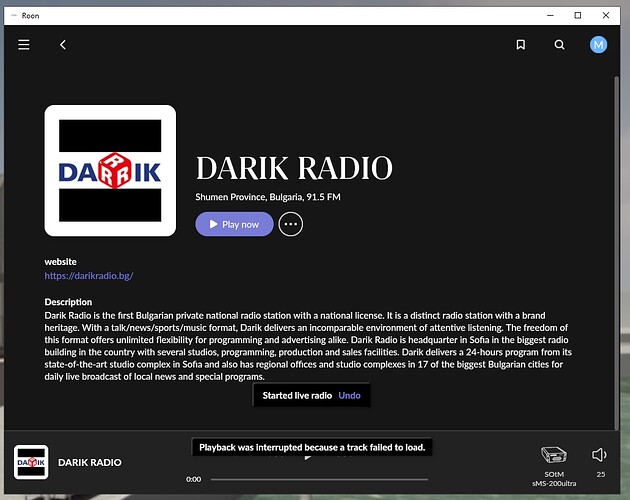Image resolution: width=630 pixels, height=500 pixels.
Task: Open the M user profile avatar
Action: (x=598, y=45)
